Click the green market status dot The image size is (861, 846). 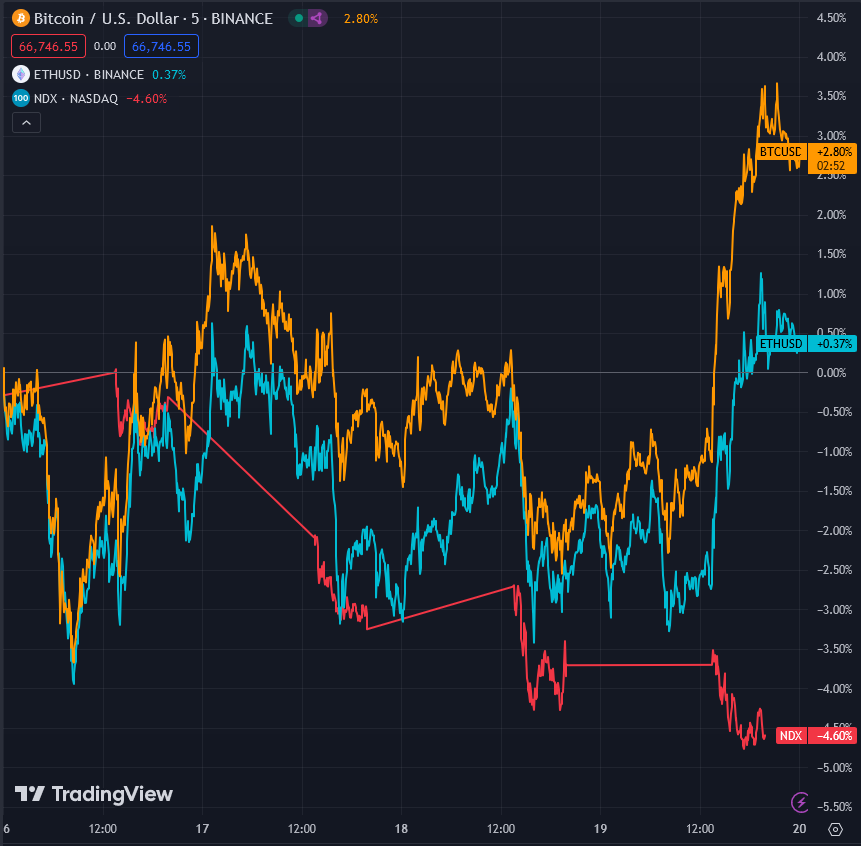tap(299, 19)
